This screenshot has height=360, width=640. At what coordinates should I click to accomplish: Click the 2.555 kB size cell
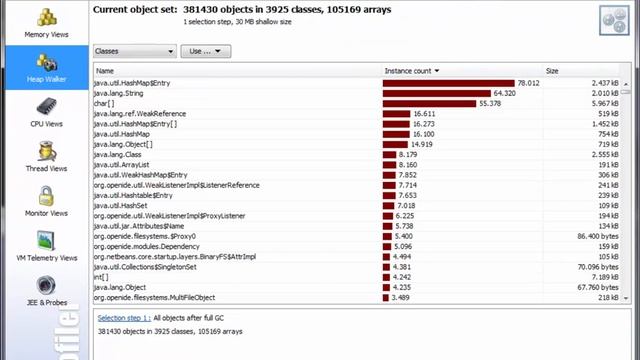point(605,155)
